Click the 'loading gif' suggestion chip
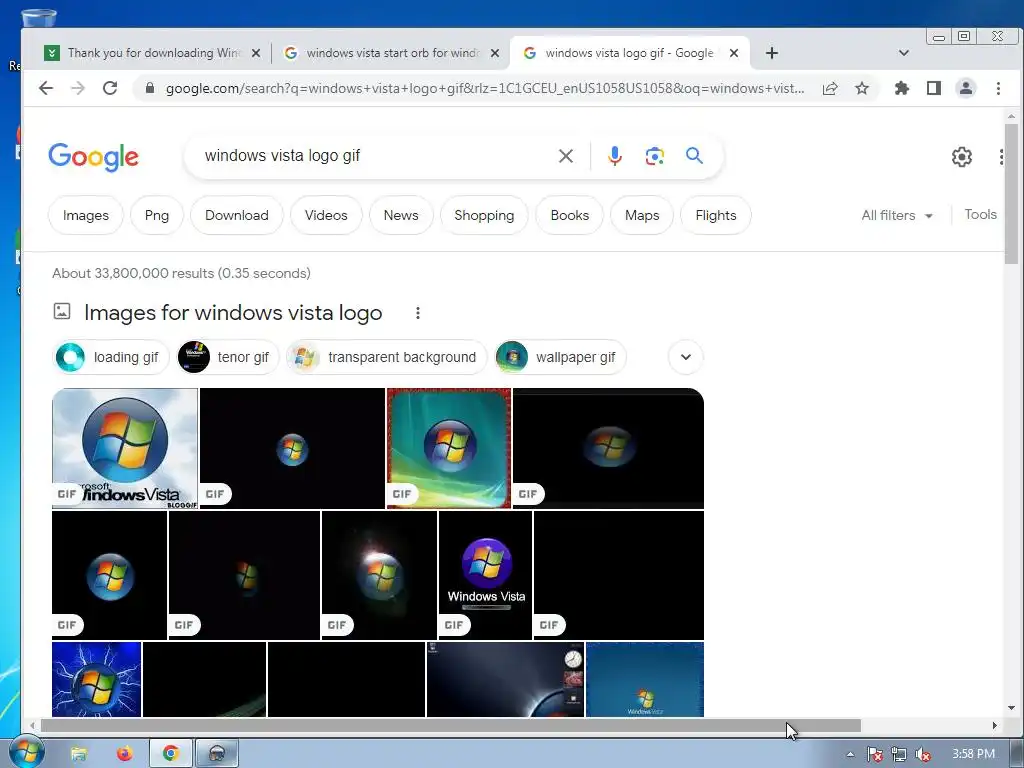This screenshot has width=1024, height=768. pos(111,357)
